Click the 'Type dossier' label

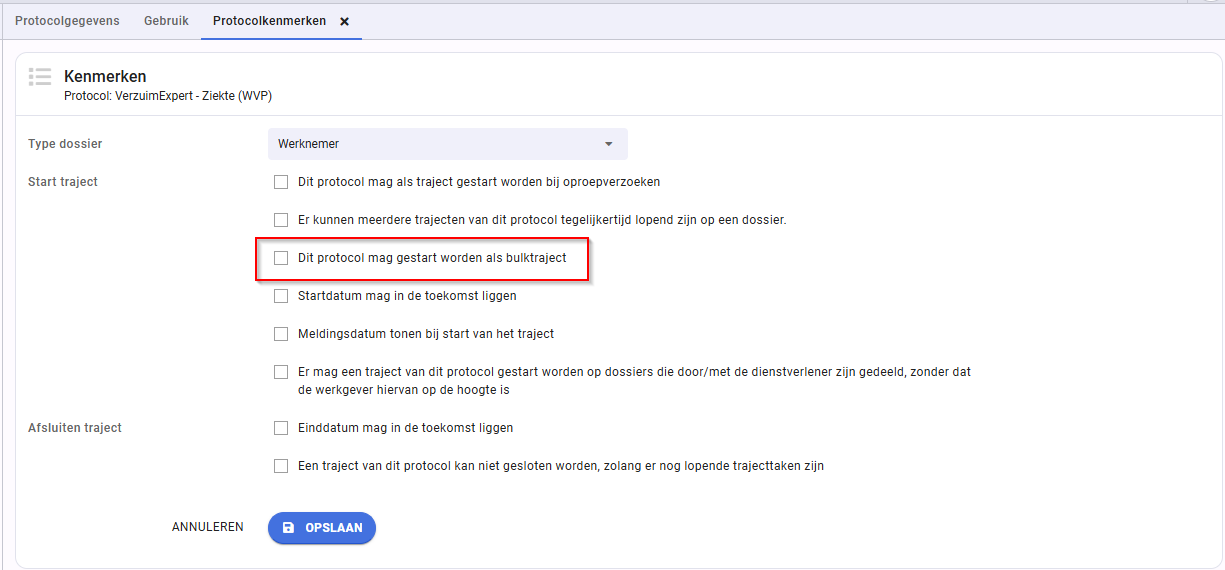pyautogui.click(x=65, y=144)
